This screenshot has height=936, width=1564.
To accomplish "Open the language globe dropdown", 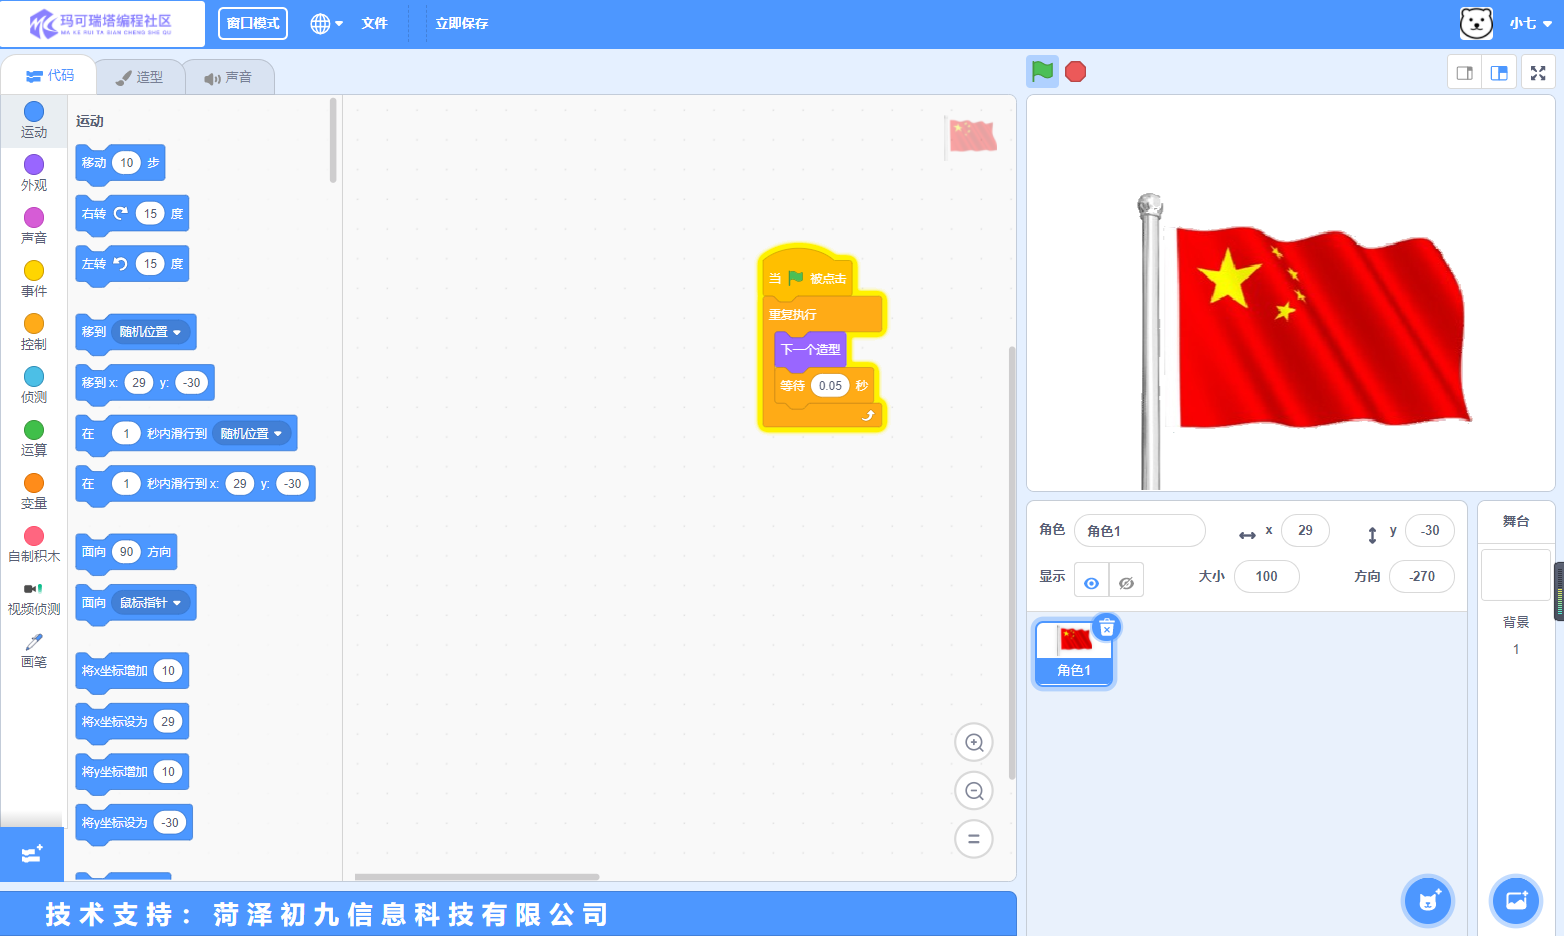I will (x=326, y=23).
